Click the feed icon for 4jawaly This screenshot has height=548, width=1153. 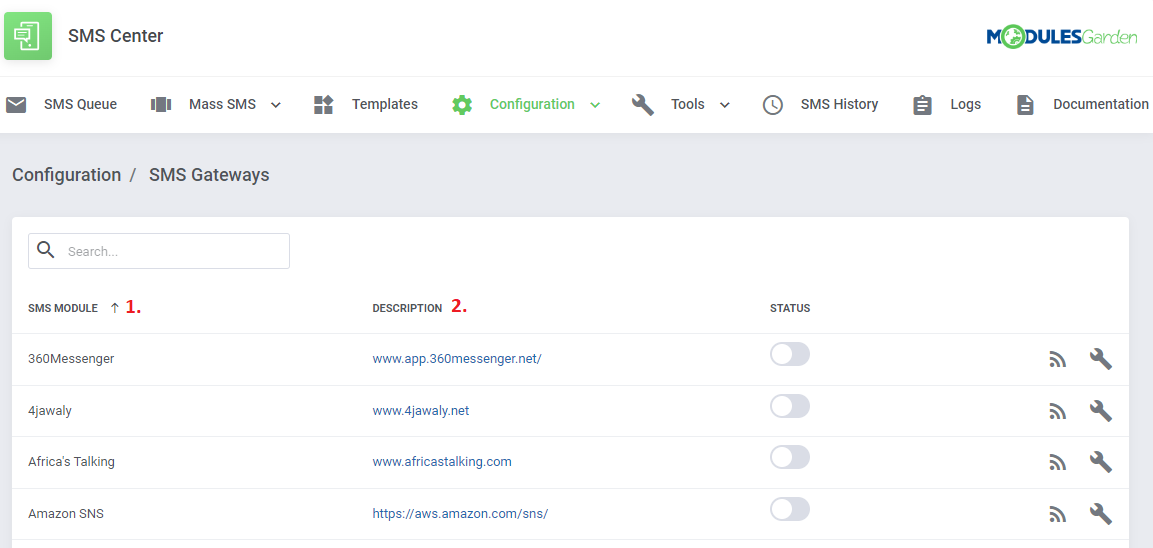point(1057,411)
